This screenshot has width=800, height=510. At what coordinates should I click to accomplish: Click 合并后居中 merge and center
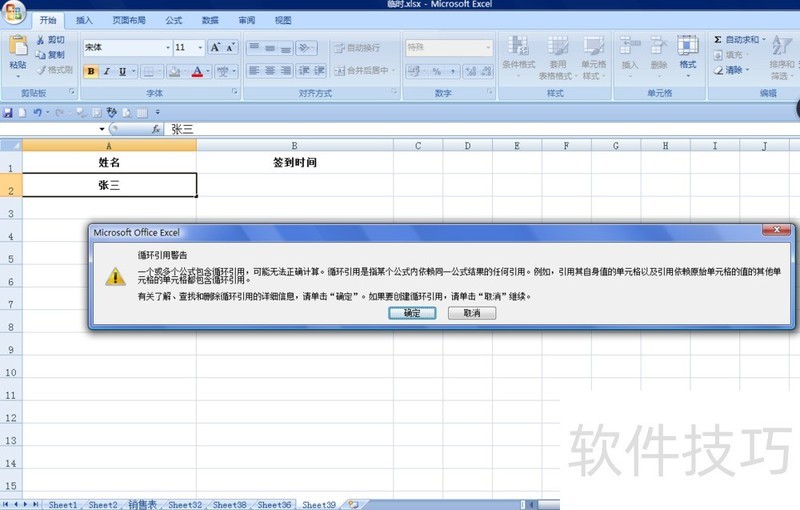(x=362, y=70)
